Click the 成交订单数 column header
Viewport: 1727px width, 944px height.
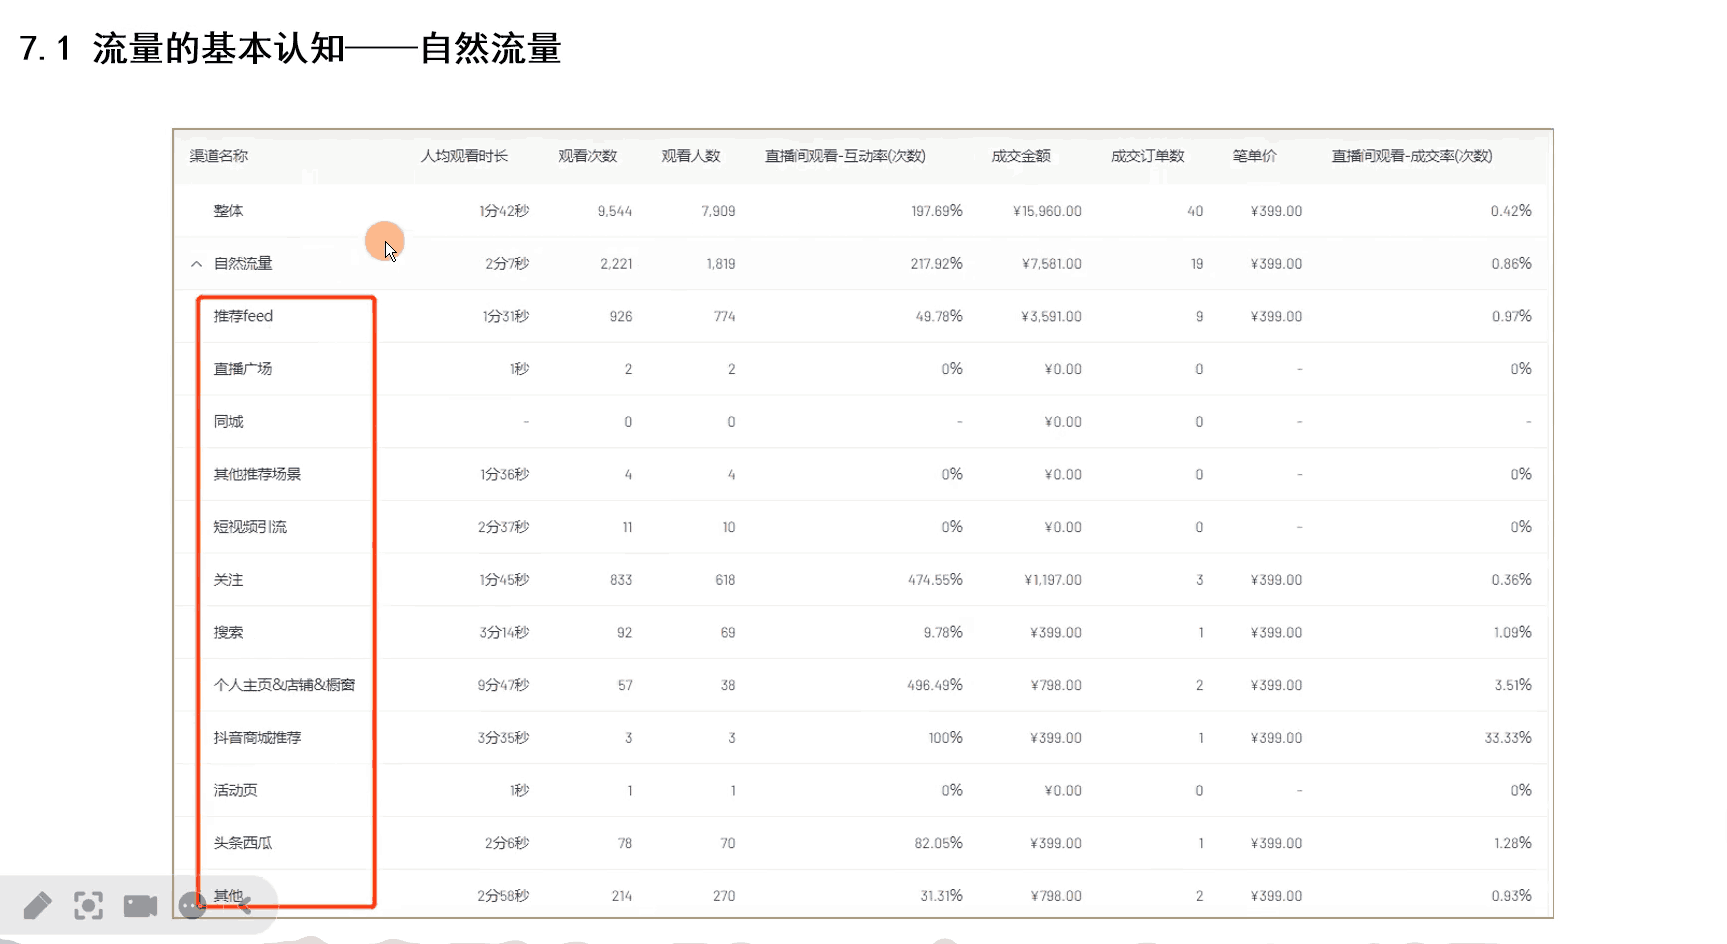tap(1147, 156)
